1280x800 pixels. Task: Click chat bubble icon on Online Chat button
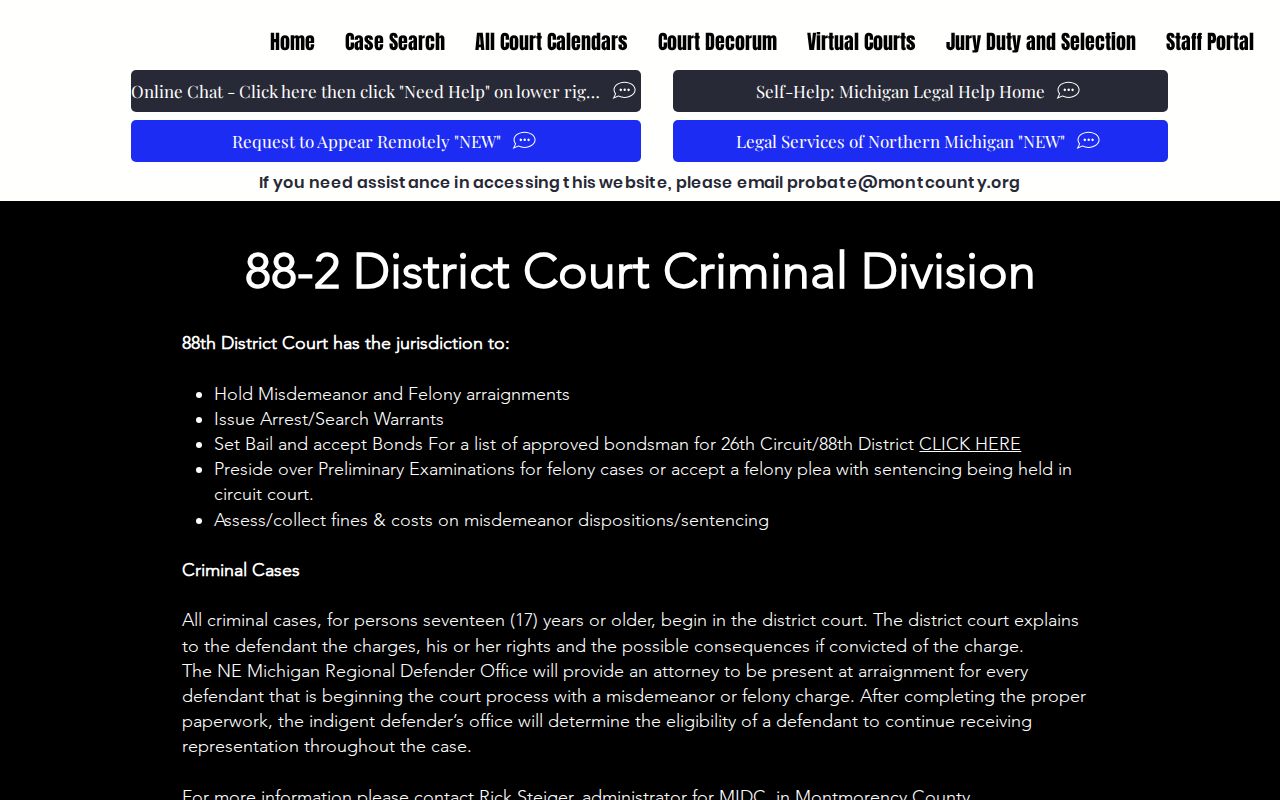(x=624, y=91)
